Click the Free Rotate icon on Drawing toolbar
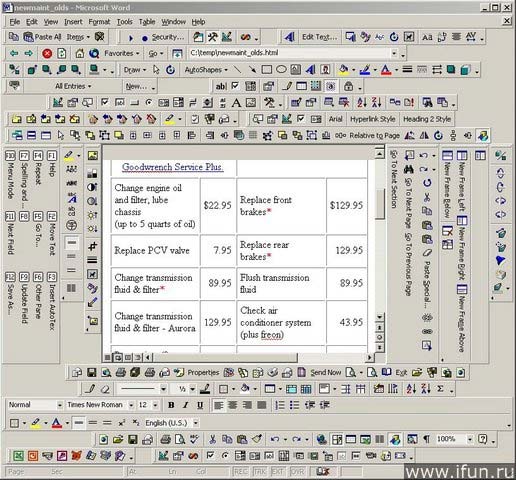Image resolution: width=516 pixels, height=480 pixels. click(171, 70)
